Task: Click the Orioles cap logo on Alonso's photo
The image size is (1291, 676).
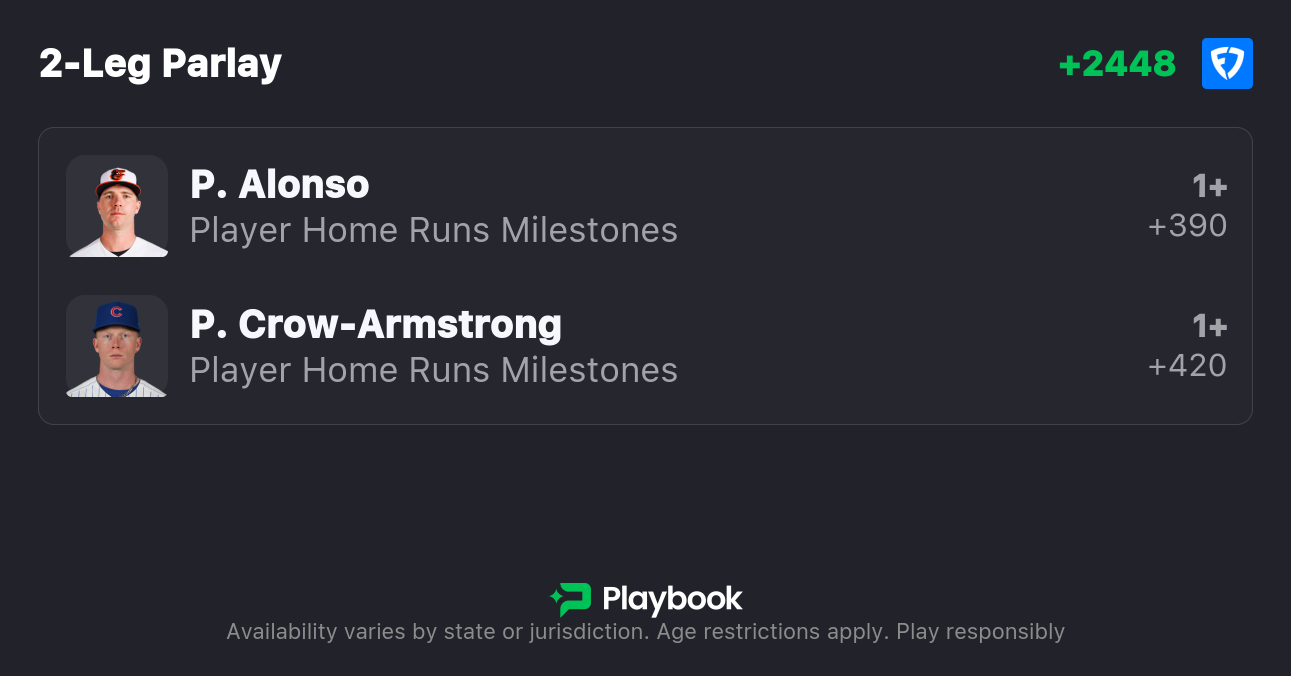Action: [117, 175]
